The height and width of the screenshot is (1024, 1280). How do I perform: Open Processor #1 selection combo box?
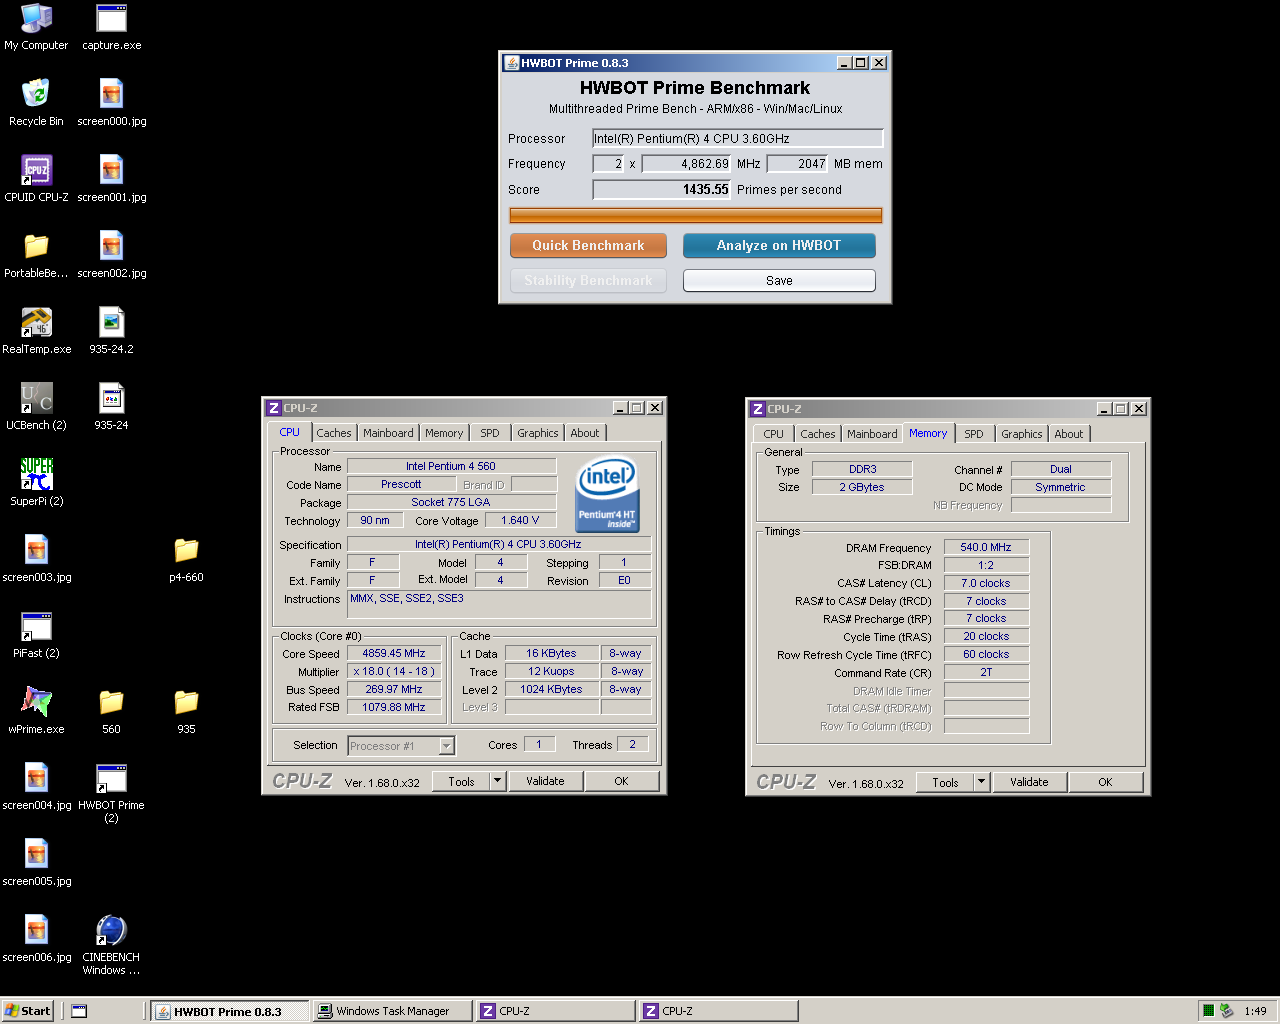tap(401, 746)
